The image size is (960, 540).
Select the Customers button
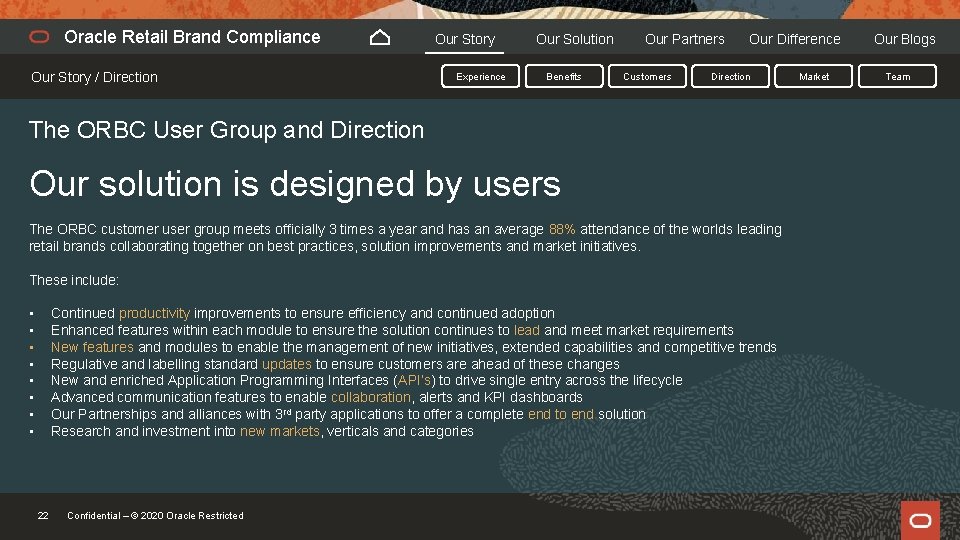click(x=647, y=77)
